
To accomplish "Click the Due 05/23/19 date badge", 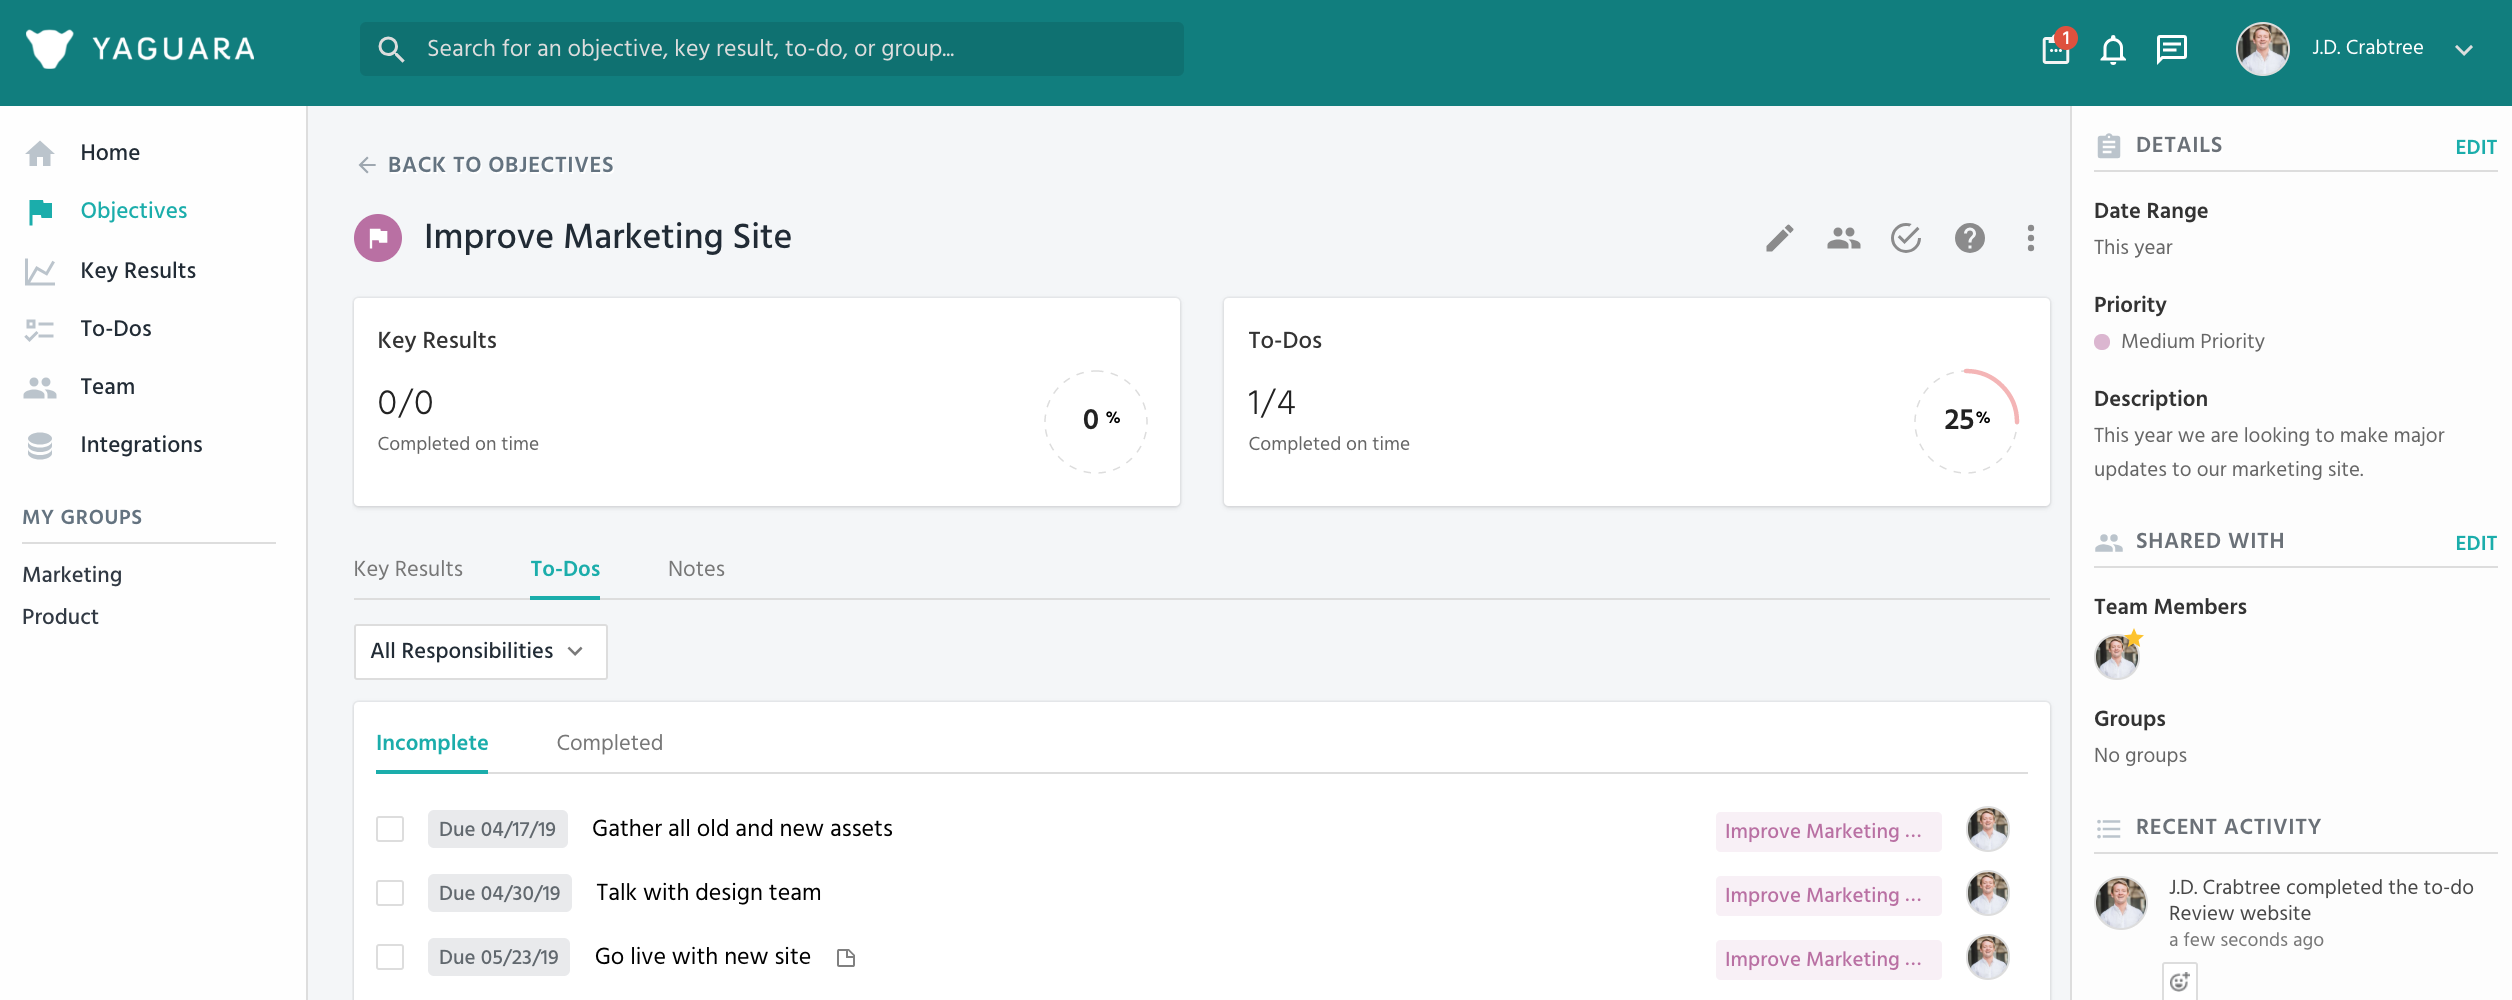I will pyautogui.click(x=499, y=957).
